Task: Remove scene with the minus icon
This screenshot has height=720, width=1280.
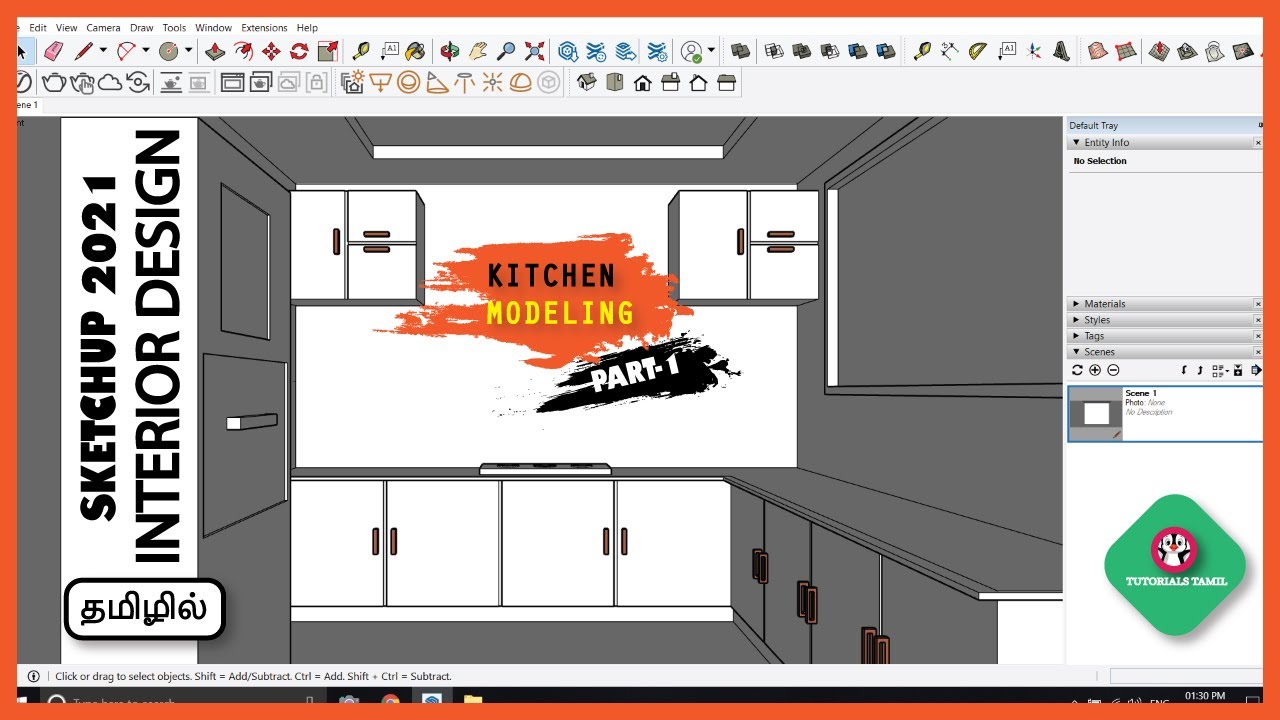Action: click(x=1113, y=370)
